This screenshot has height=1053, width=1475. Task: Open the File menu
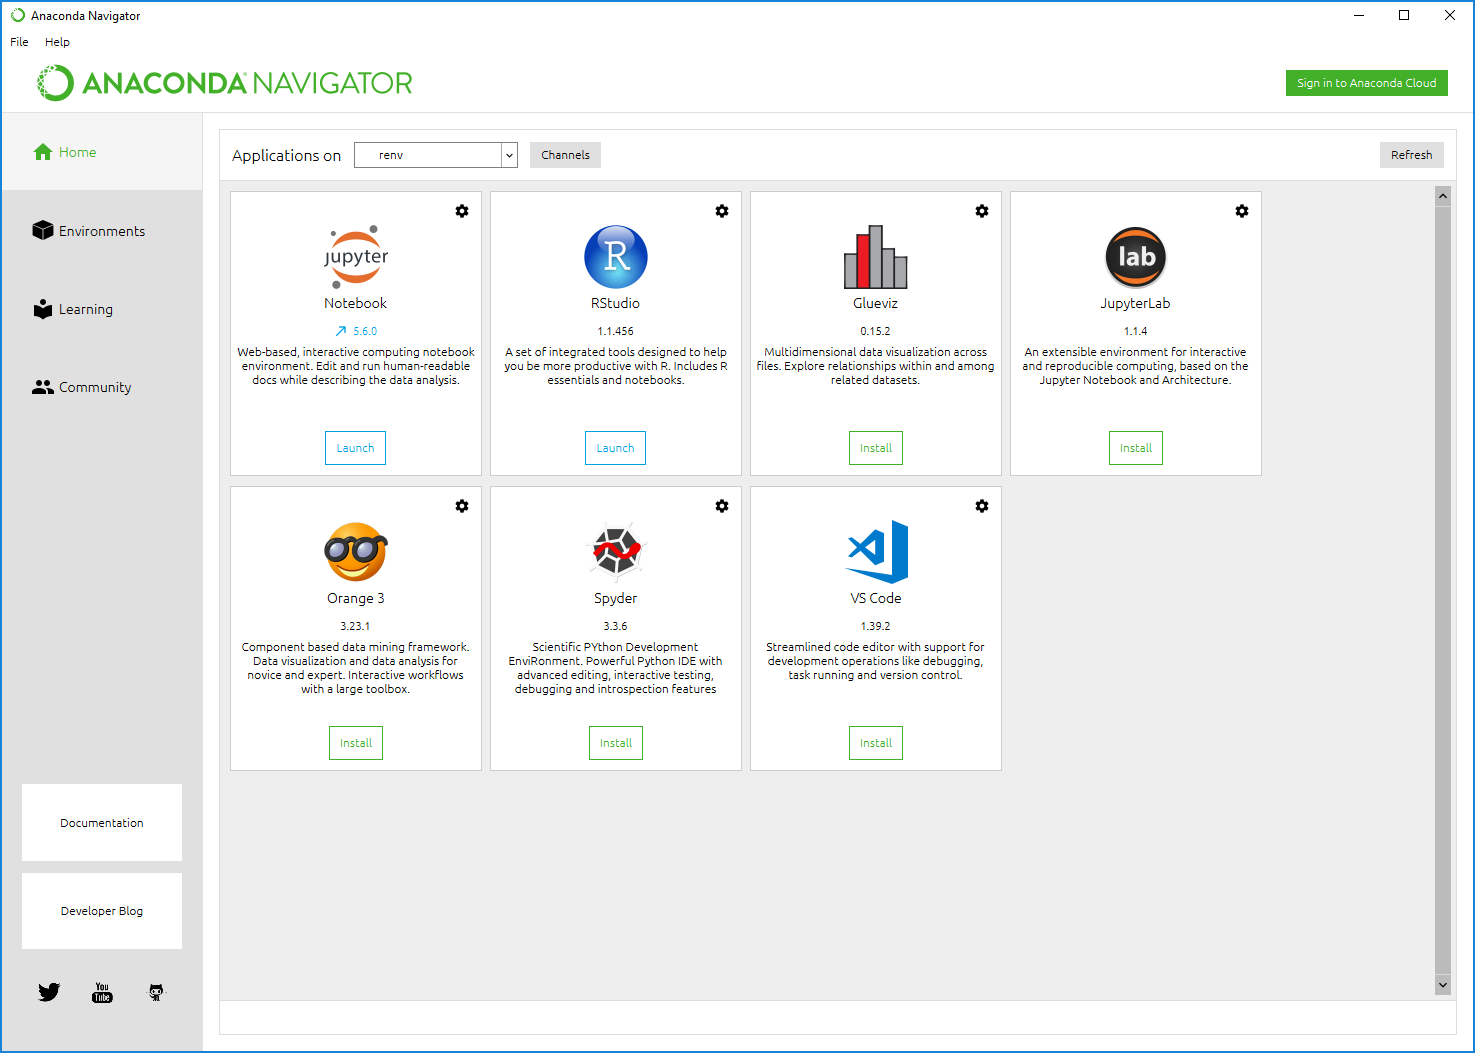click(19, 42)
